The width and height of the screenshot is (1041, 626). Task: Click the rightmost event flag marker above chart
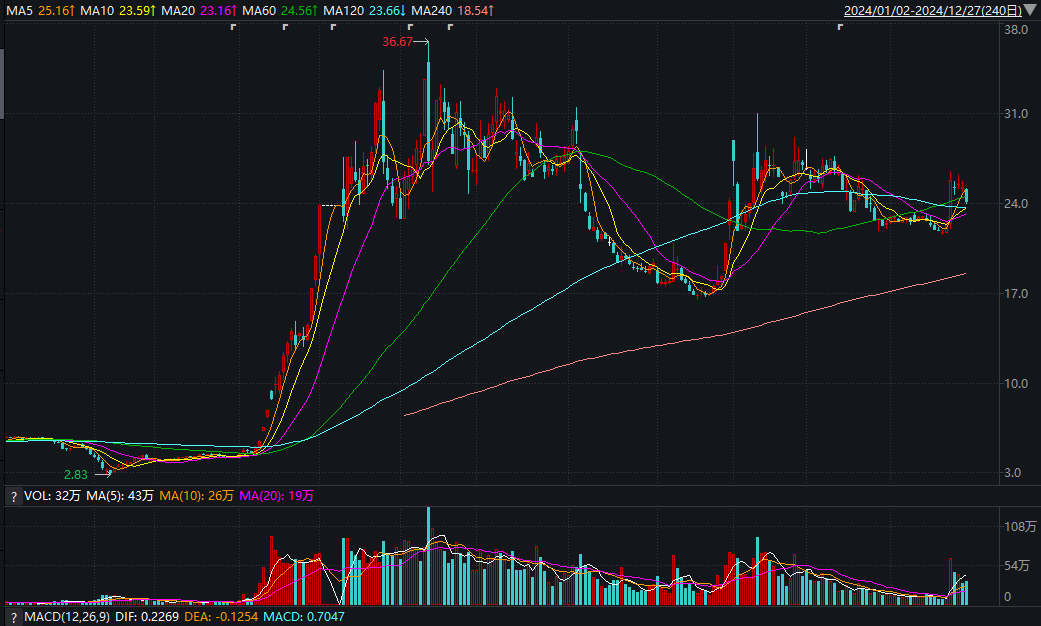[840, 27]
